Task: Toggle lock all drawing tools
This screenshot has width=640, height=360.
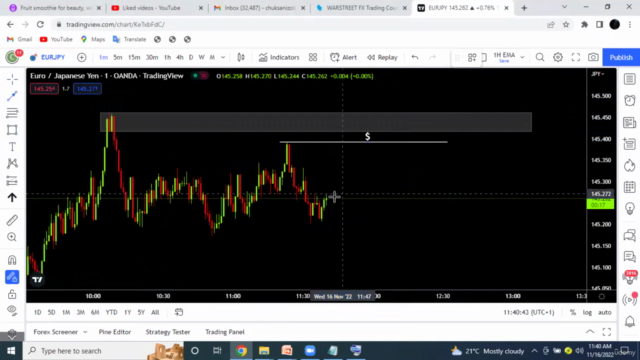Action: tap(12, 293)
